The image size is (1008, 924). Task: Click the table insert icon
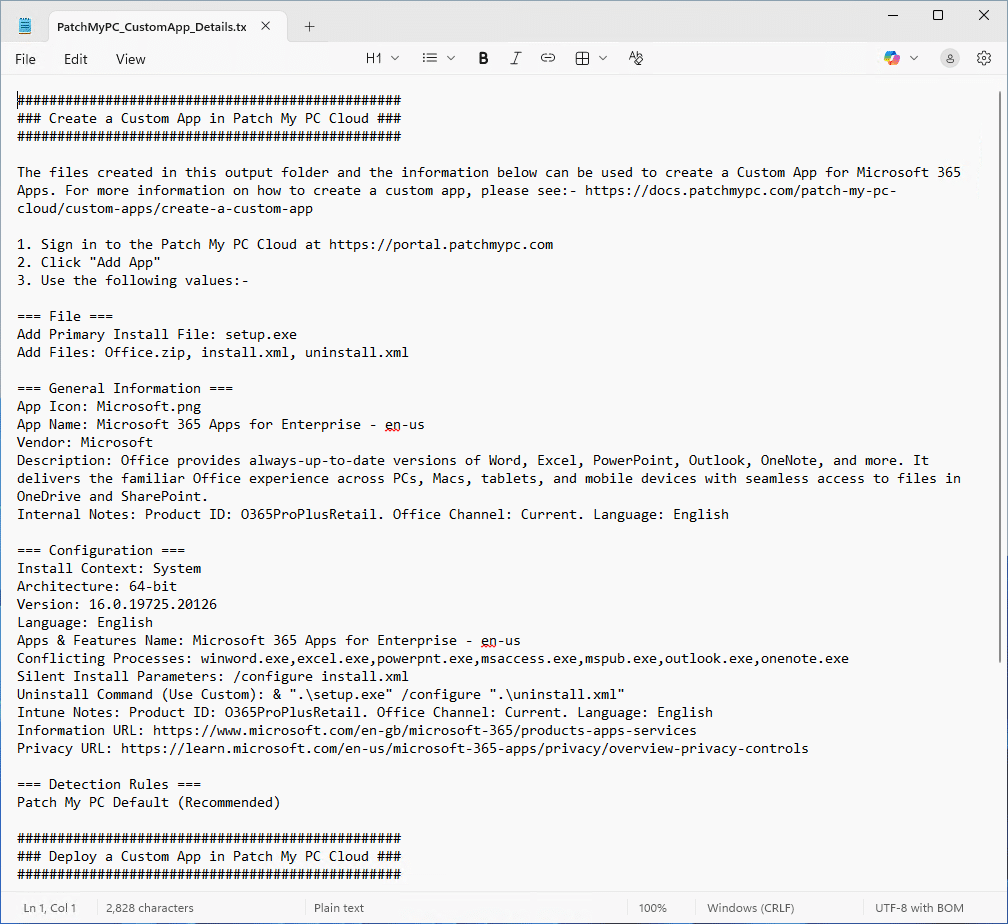tap(583, 59)
